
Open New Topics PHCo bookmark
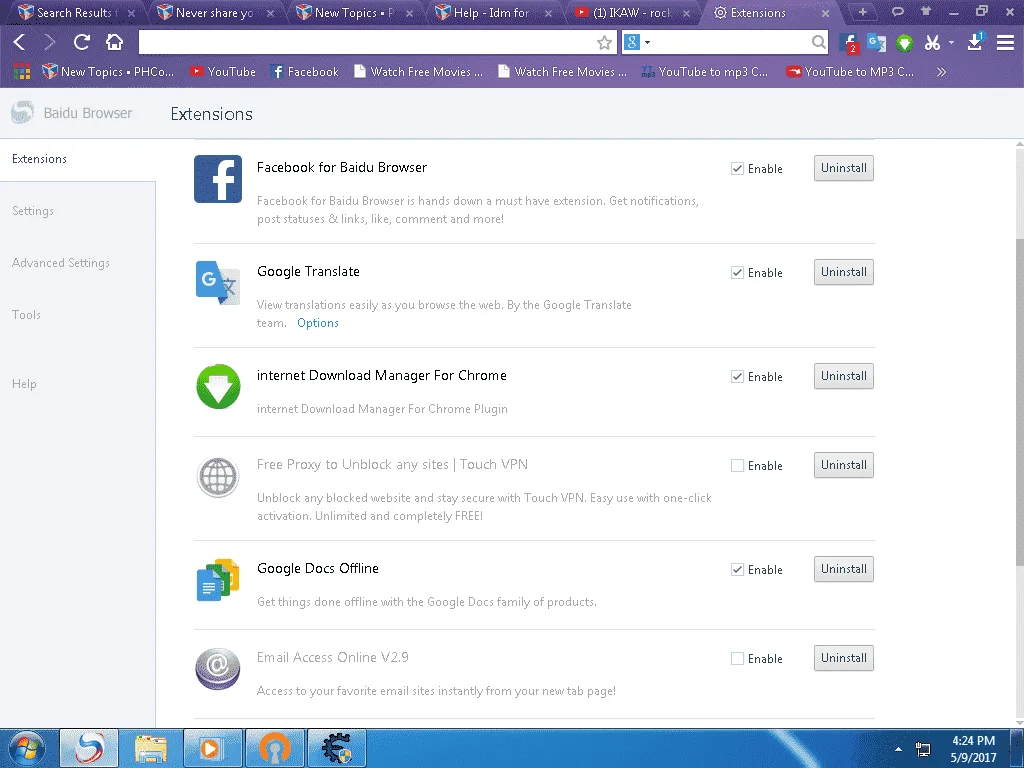(x=108, y=72)
